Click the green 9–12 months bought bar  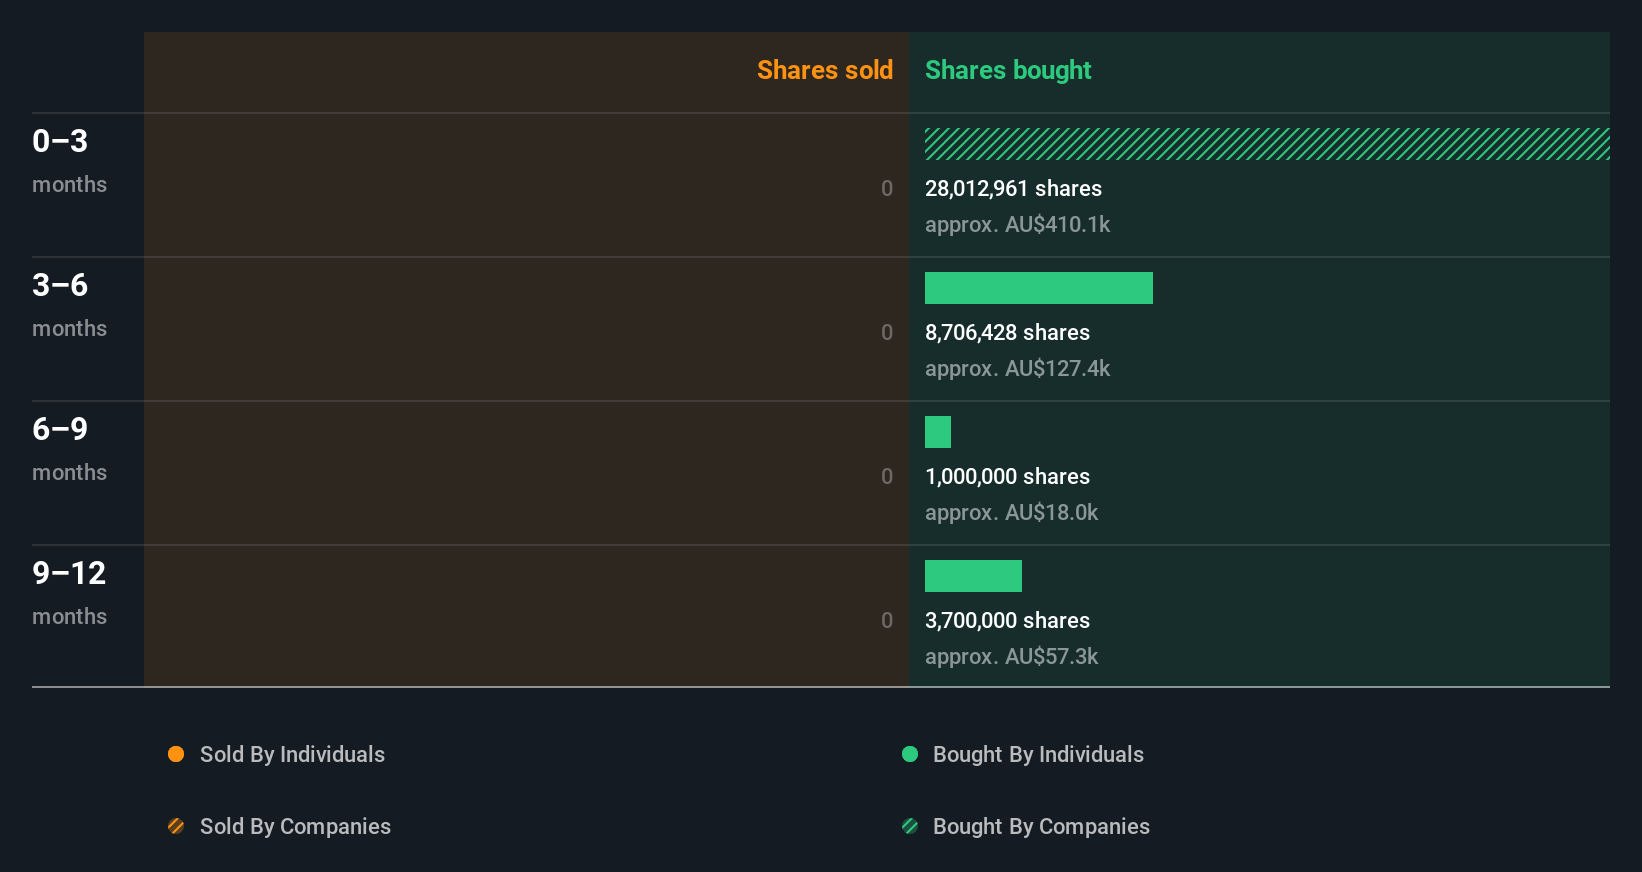pyautogui.click(x=973, y=576)
